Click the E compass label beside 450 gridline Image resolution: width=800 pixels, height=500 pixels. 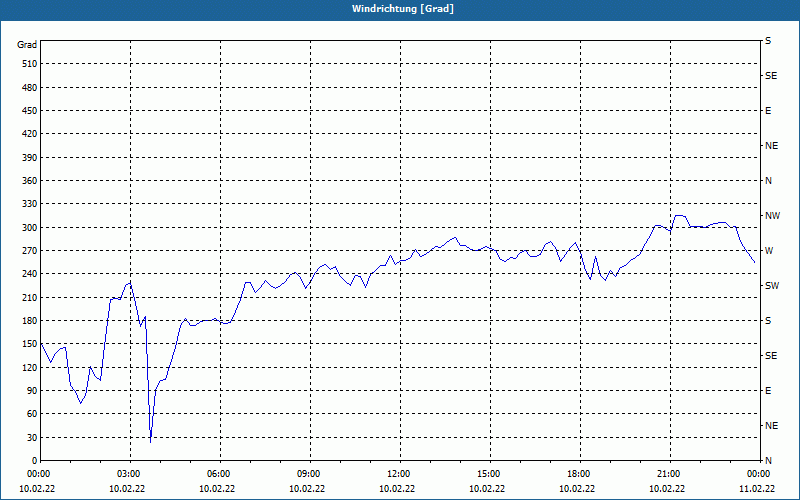(x=768, y=111)
